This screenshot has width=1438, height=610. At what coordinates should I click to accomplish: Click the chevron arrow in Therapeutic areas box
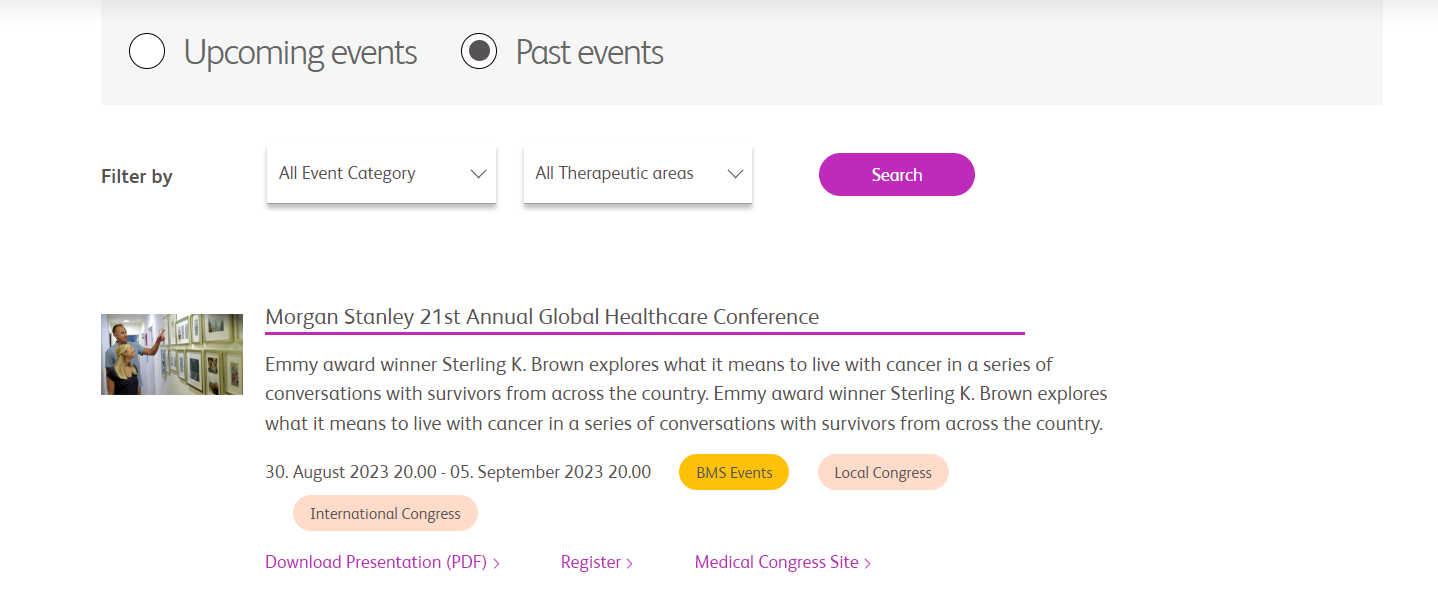click(735, 174)
